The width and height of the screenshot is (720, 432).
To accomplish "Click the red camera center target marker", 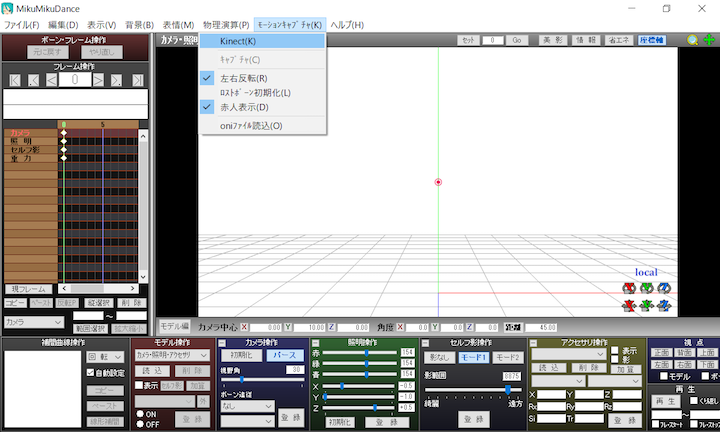I will [x=438, y=182].
